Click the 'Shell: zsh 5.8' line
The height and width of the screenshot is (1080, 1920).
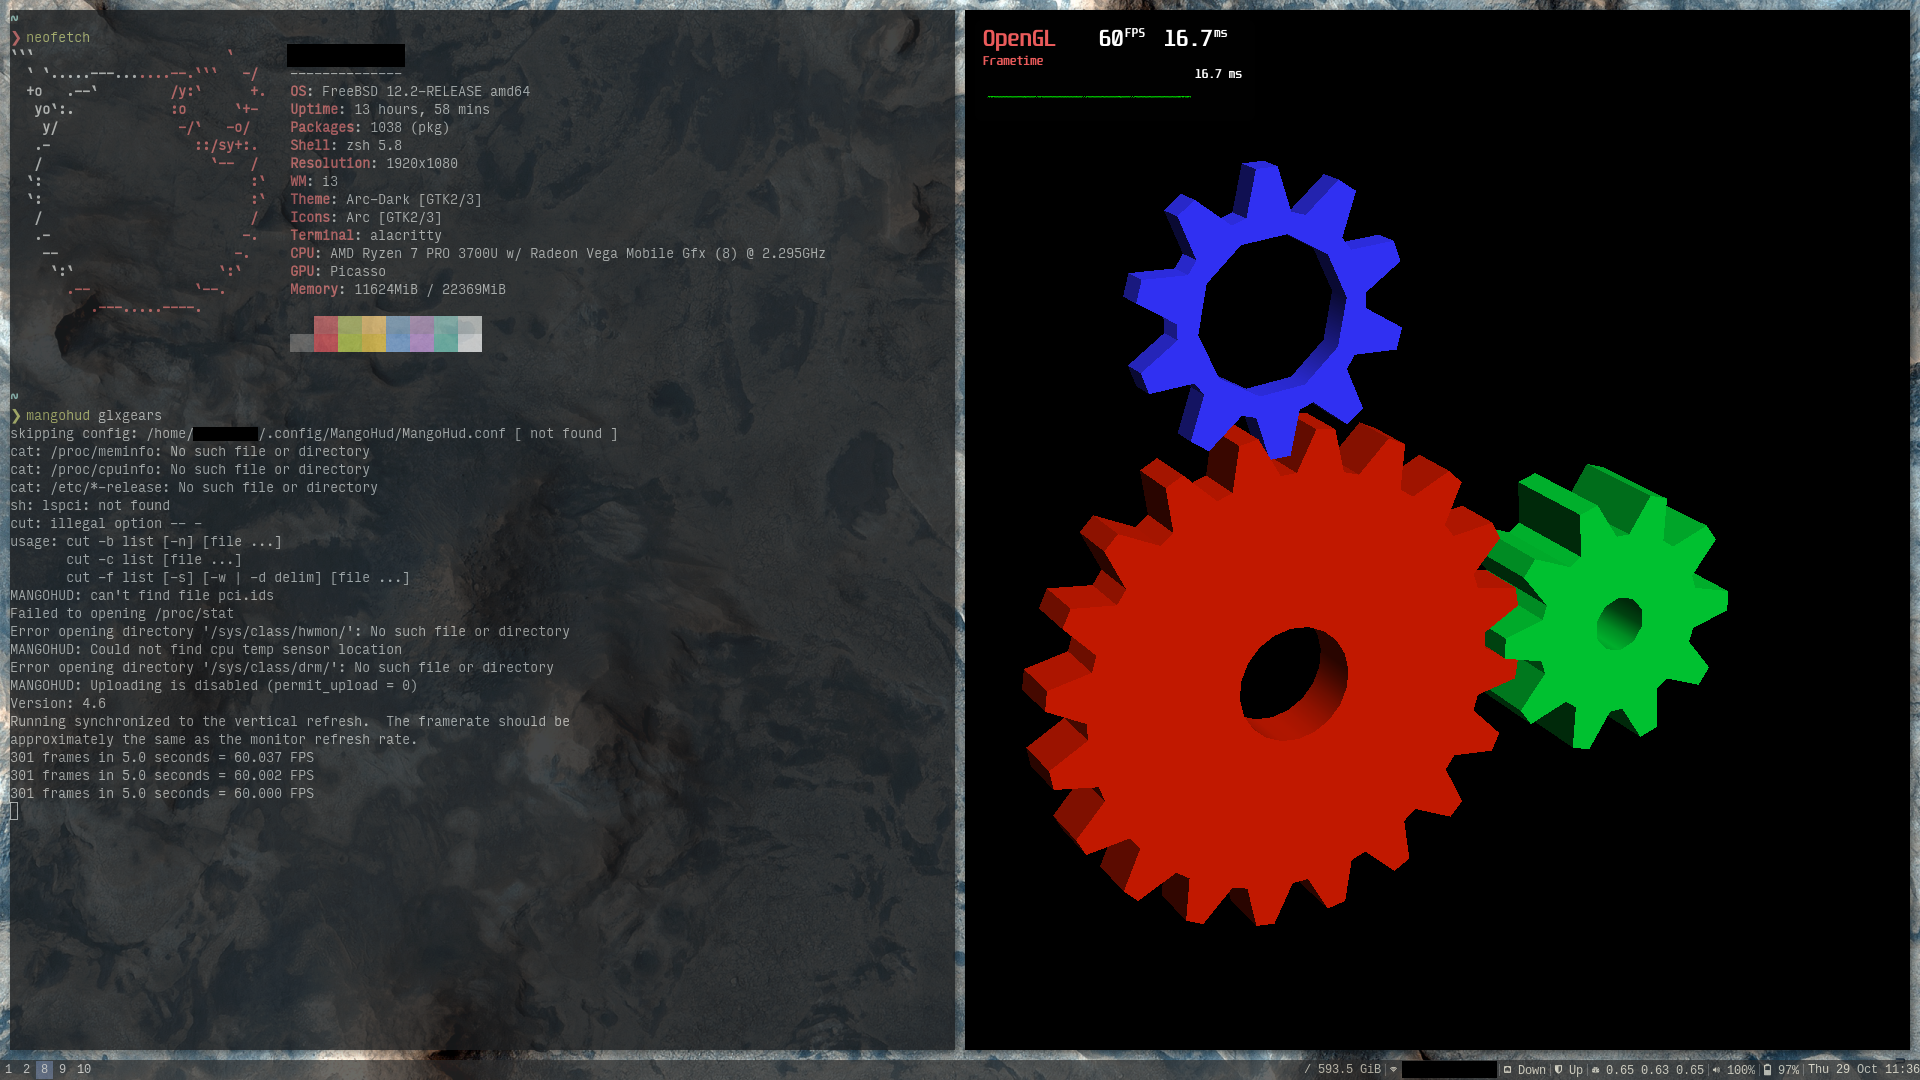(346, 146)
